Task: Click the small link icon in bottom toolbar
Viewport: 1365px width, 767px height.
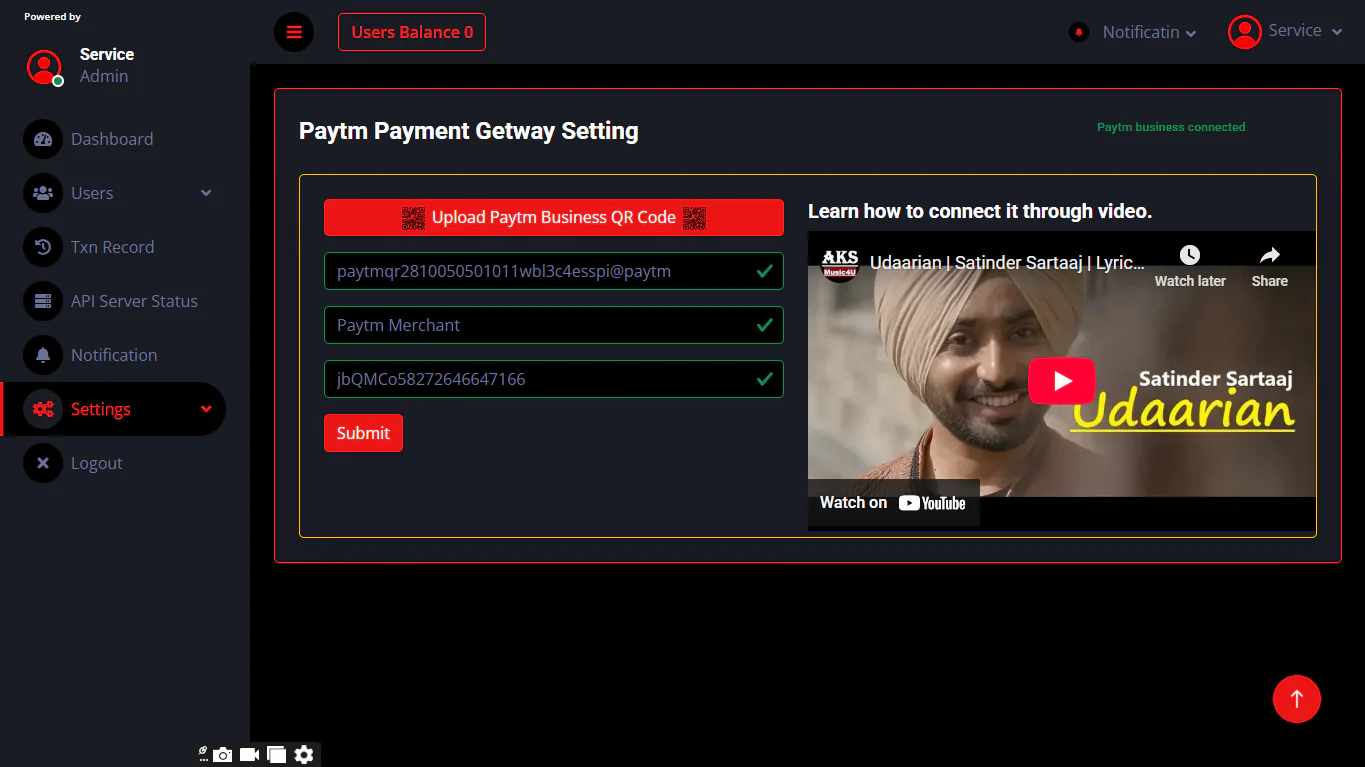Action: pyautogui.click(x=203, y=752)
